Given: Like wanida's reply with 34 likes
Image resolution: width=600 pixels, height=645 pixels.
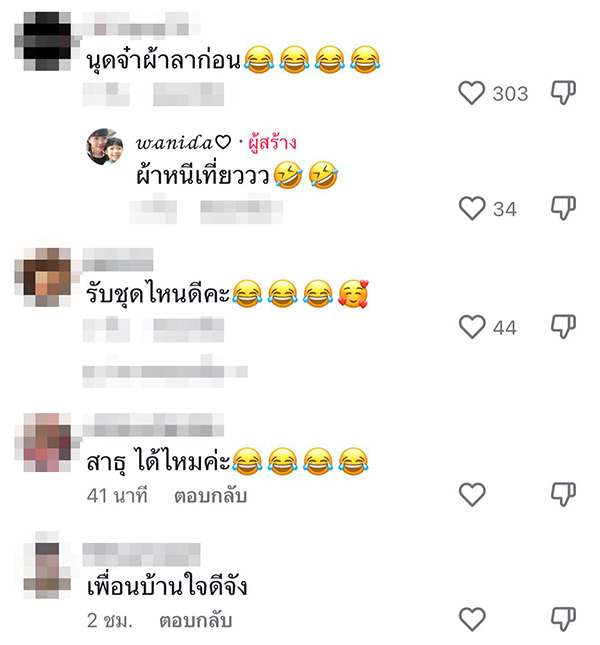Looking at the screenshot, I should click(x=472, y=209).
